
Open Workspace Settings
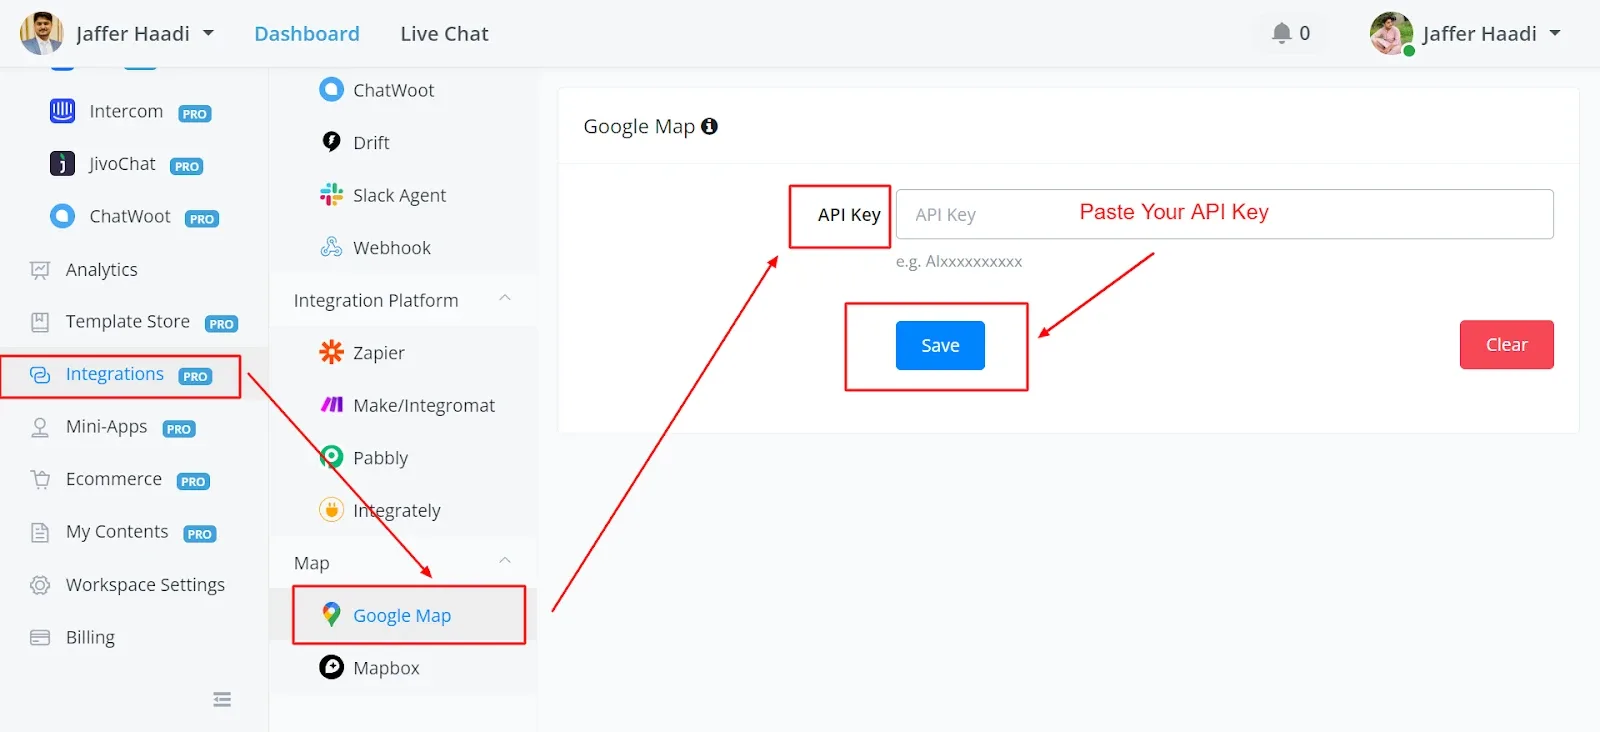point(145,585)
